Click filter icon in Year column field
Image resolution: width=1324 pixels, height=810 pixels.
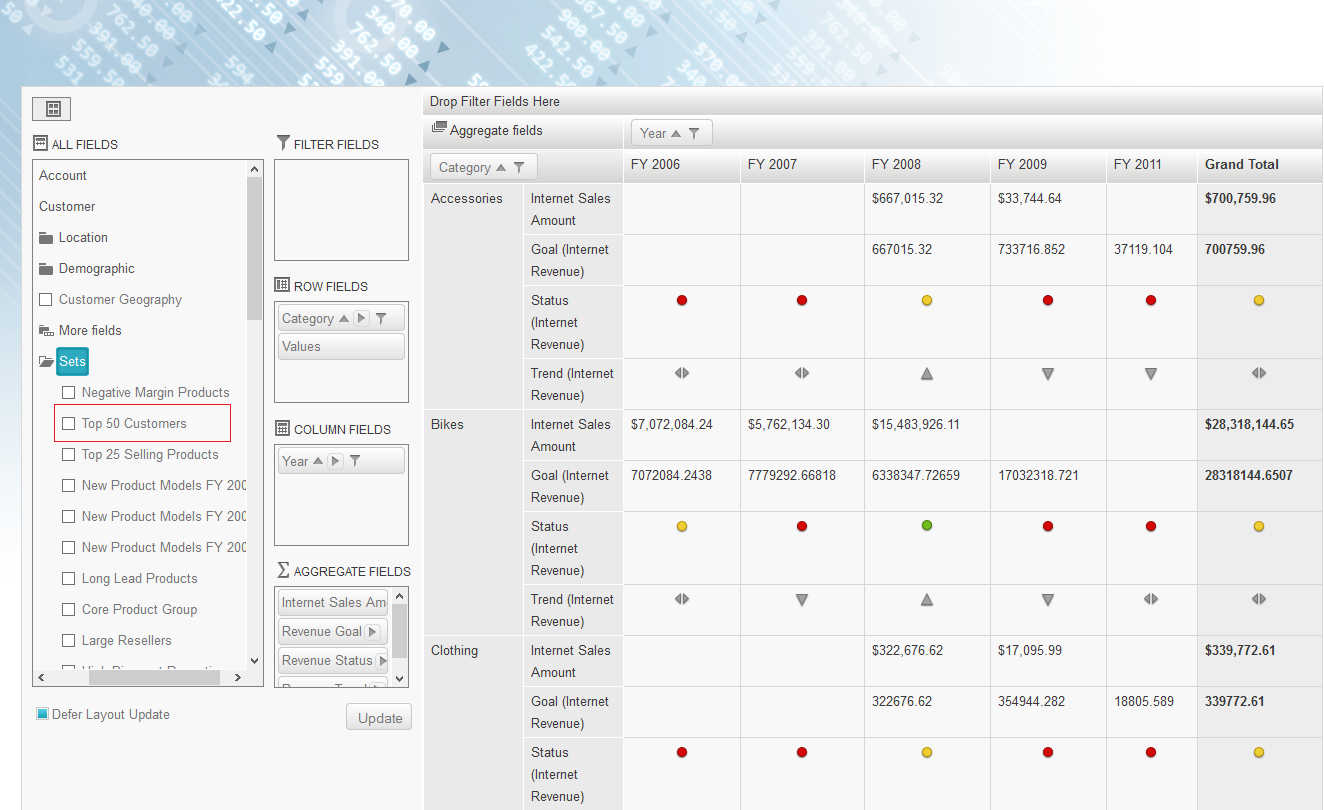pos(355,461)
